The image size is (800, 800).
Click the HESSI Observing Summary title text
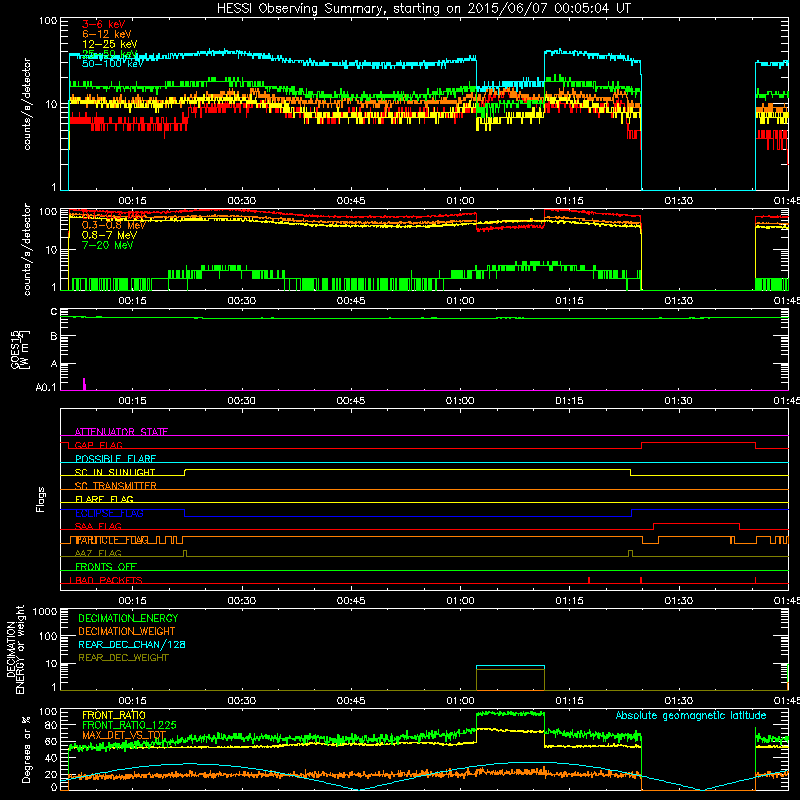click(424, 9)
